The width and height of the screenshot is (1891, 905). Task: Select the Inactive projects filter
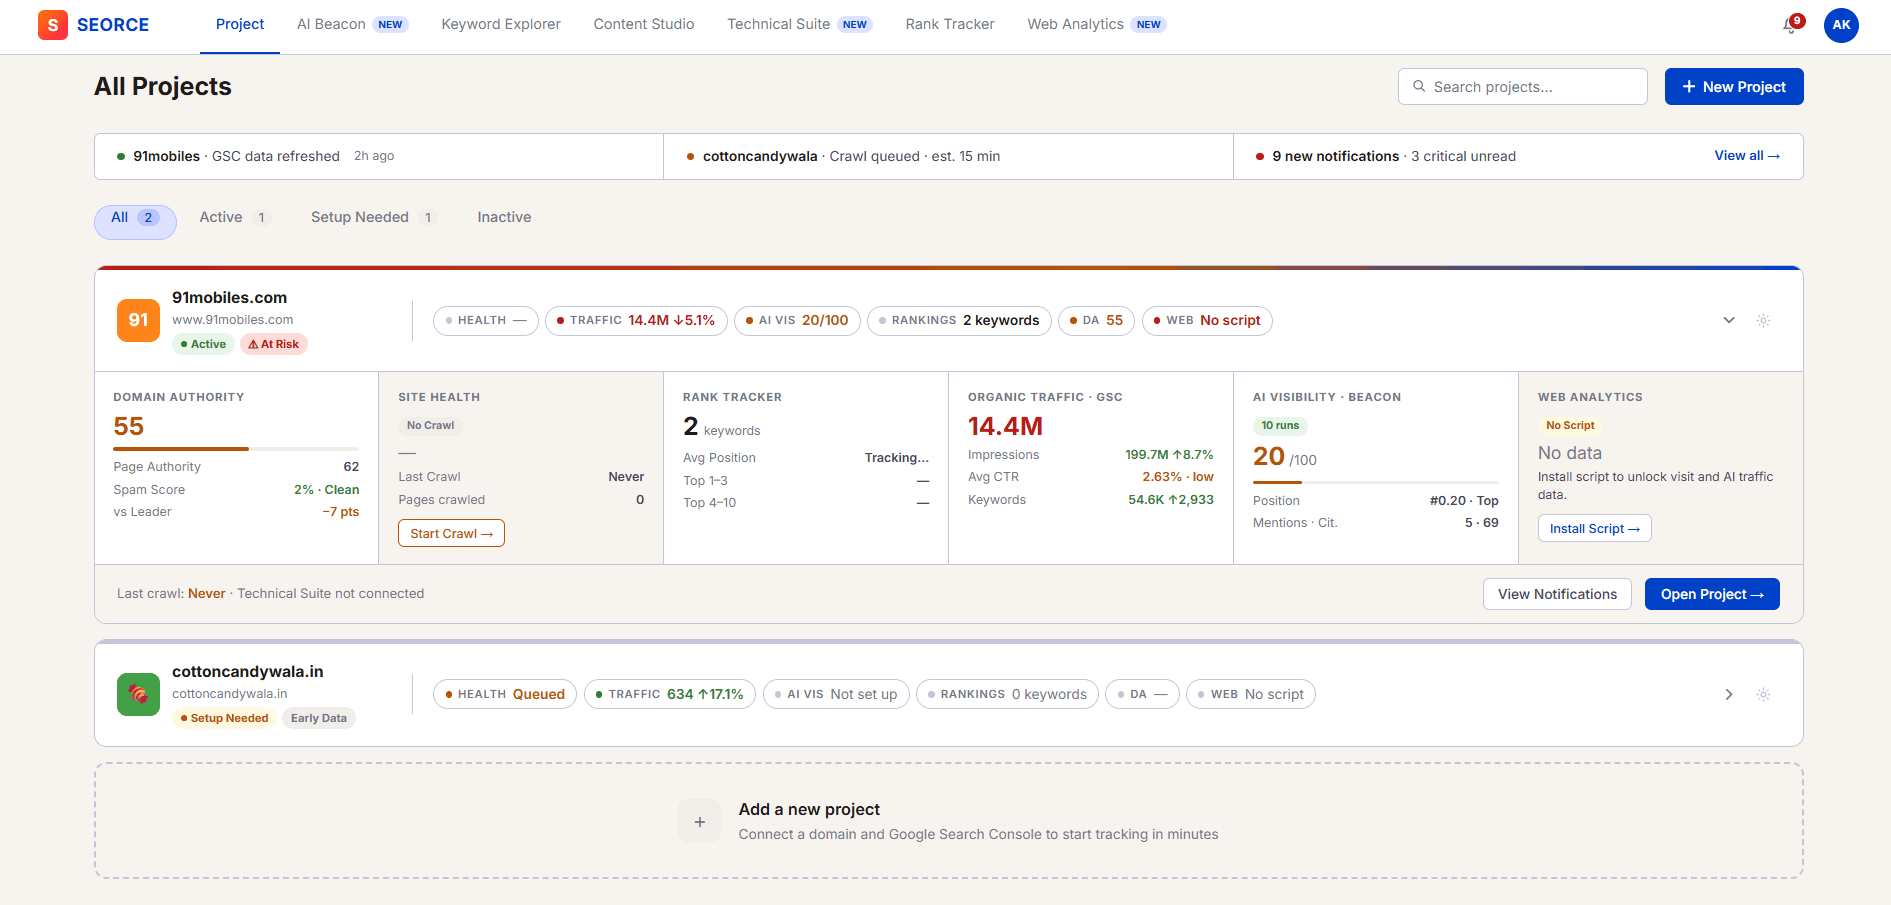(x=504, y=217)
